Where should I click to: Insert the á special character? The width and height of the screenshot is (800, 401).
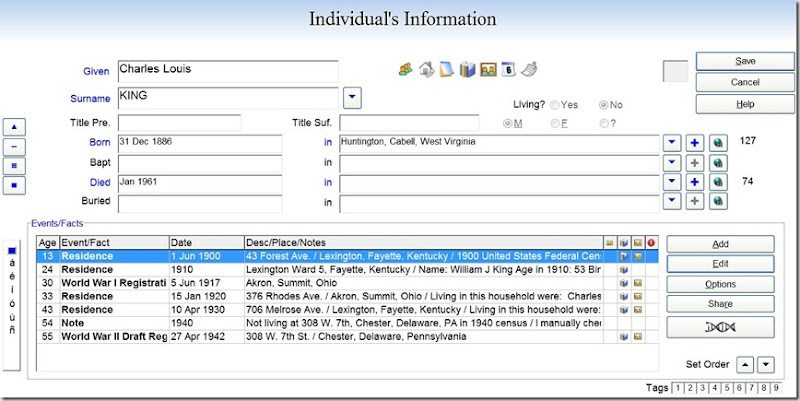tap(12, 263)
